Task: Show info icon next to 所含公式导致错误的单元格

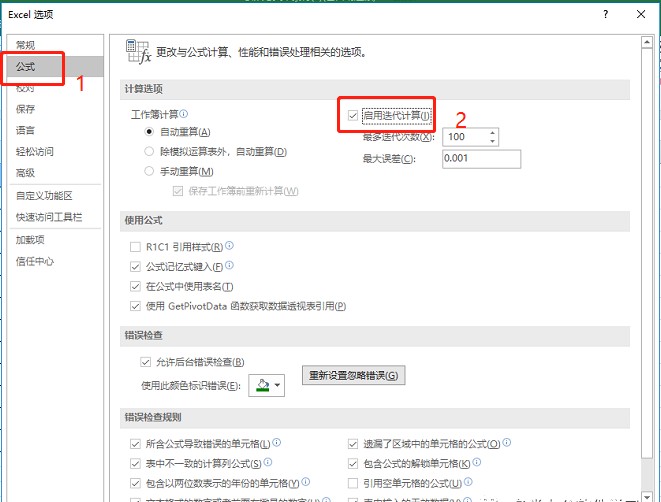Action: point(277,442)
